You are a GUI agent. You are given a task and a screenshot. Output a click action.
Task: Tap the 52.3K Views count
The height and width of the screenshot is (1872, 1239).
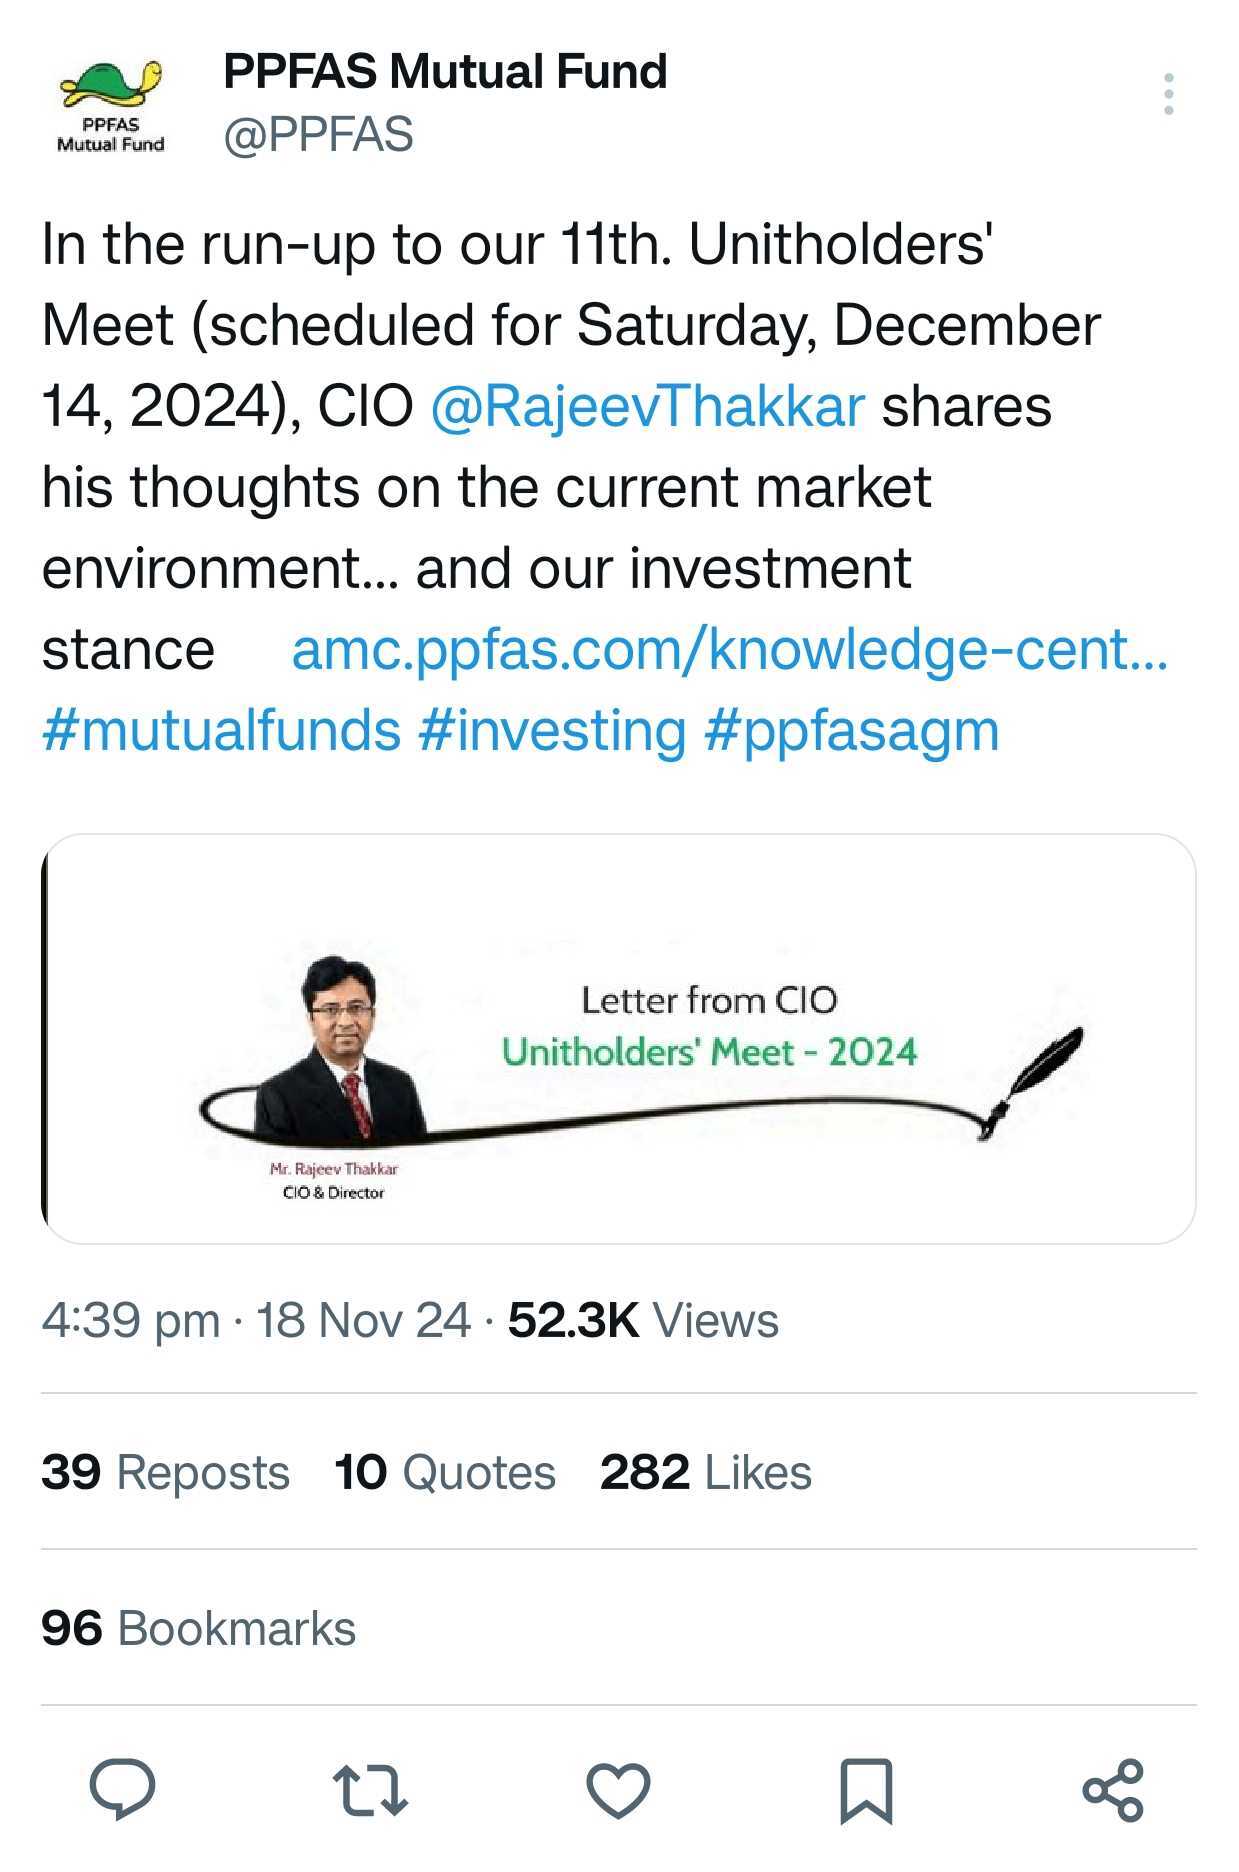coord(643,1321)
